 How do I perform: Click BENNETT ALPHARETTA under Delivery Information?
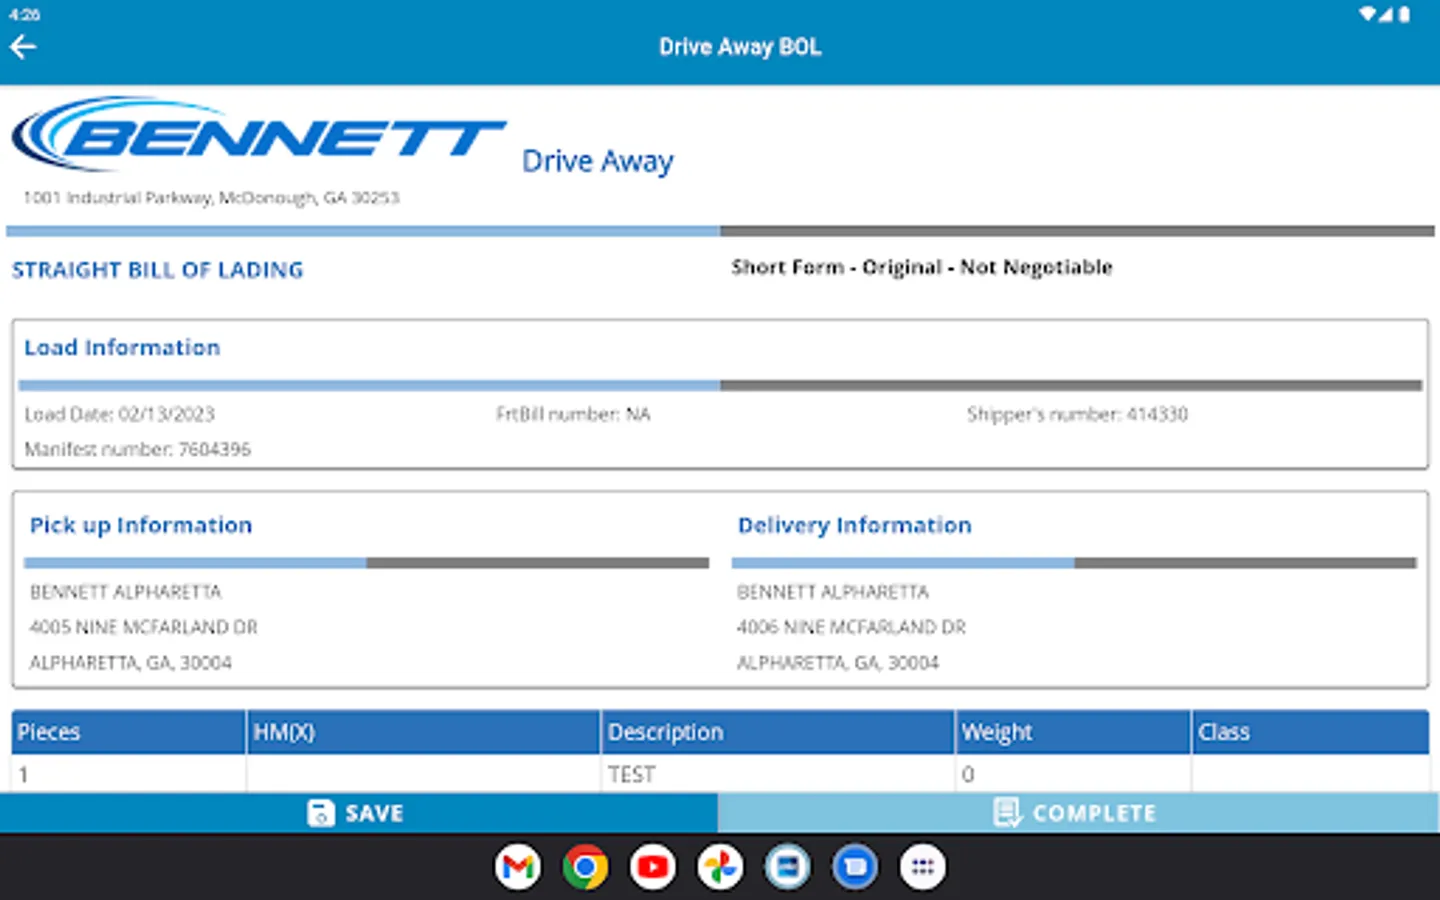coord(833,592)
